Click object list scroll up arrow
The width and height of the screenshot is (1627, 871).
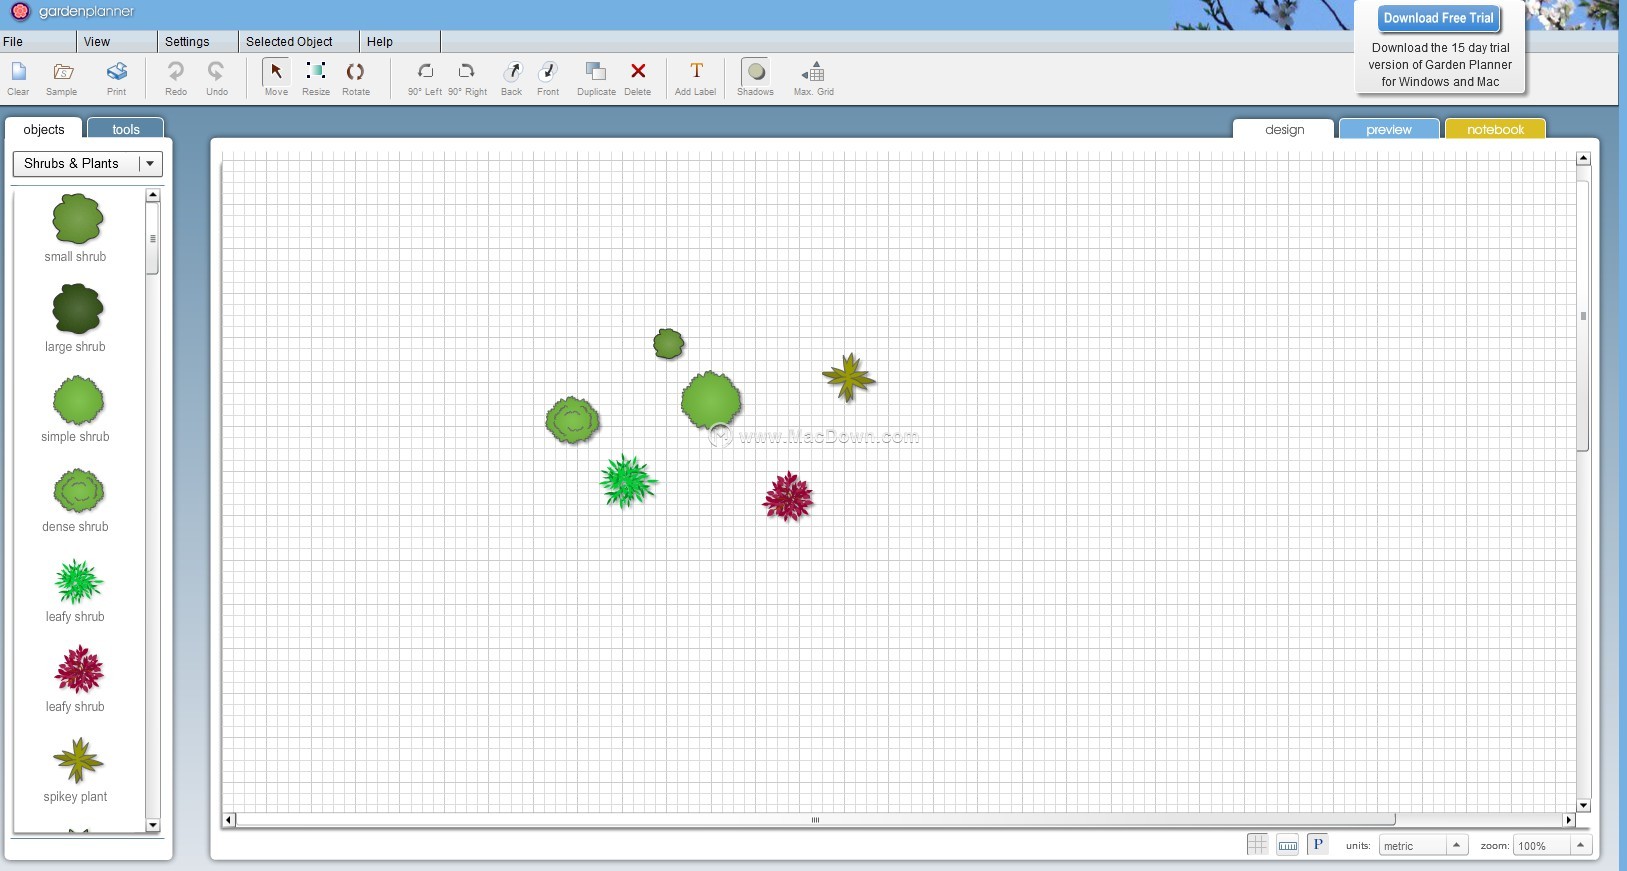[x=153, y=195]
